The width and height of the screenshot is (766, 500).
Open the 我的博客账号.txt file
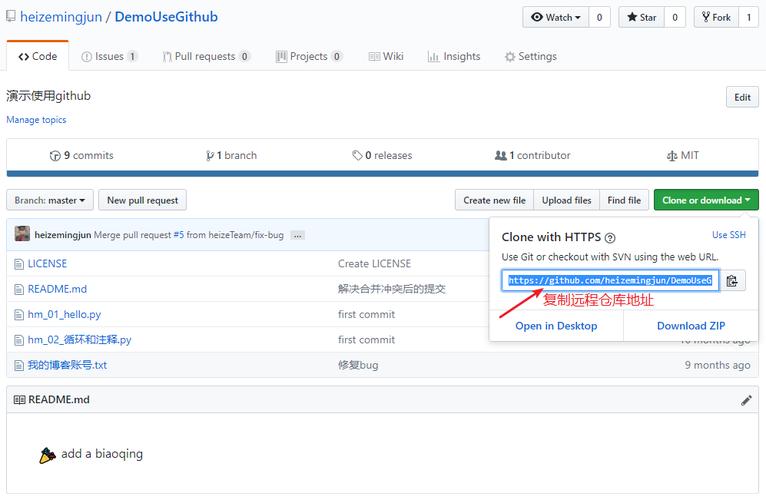coord(67,366)
